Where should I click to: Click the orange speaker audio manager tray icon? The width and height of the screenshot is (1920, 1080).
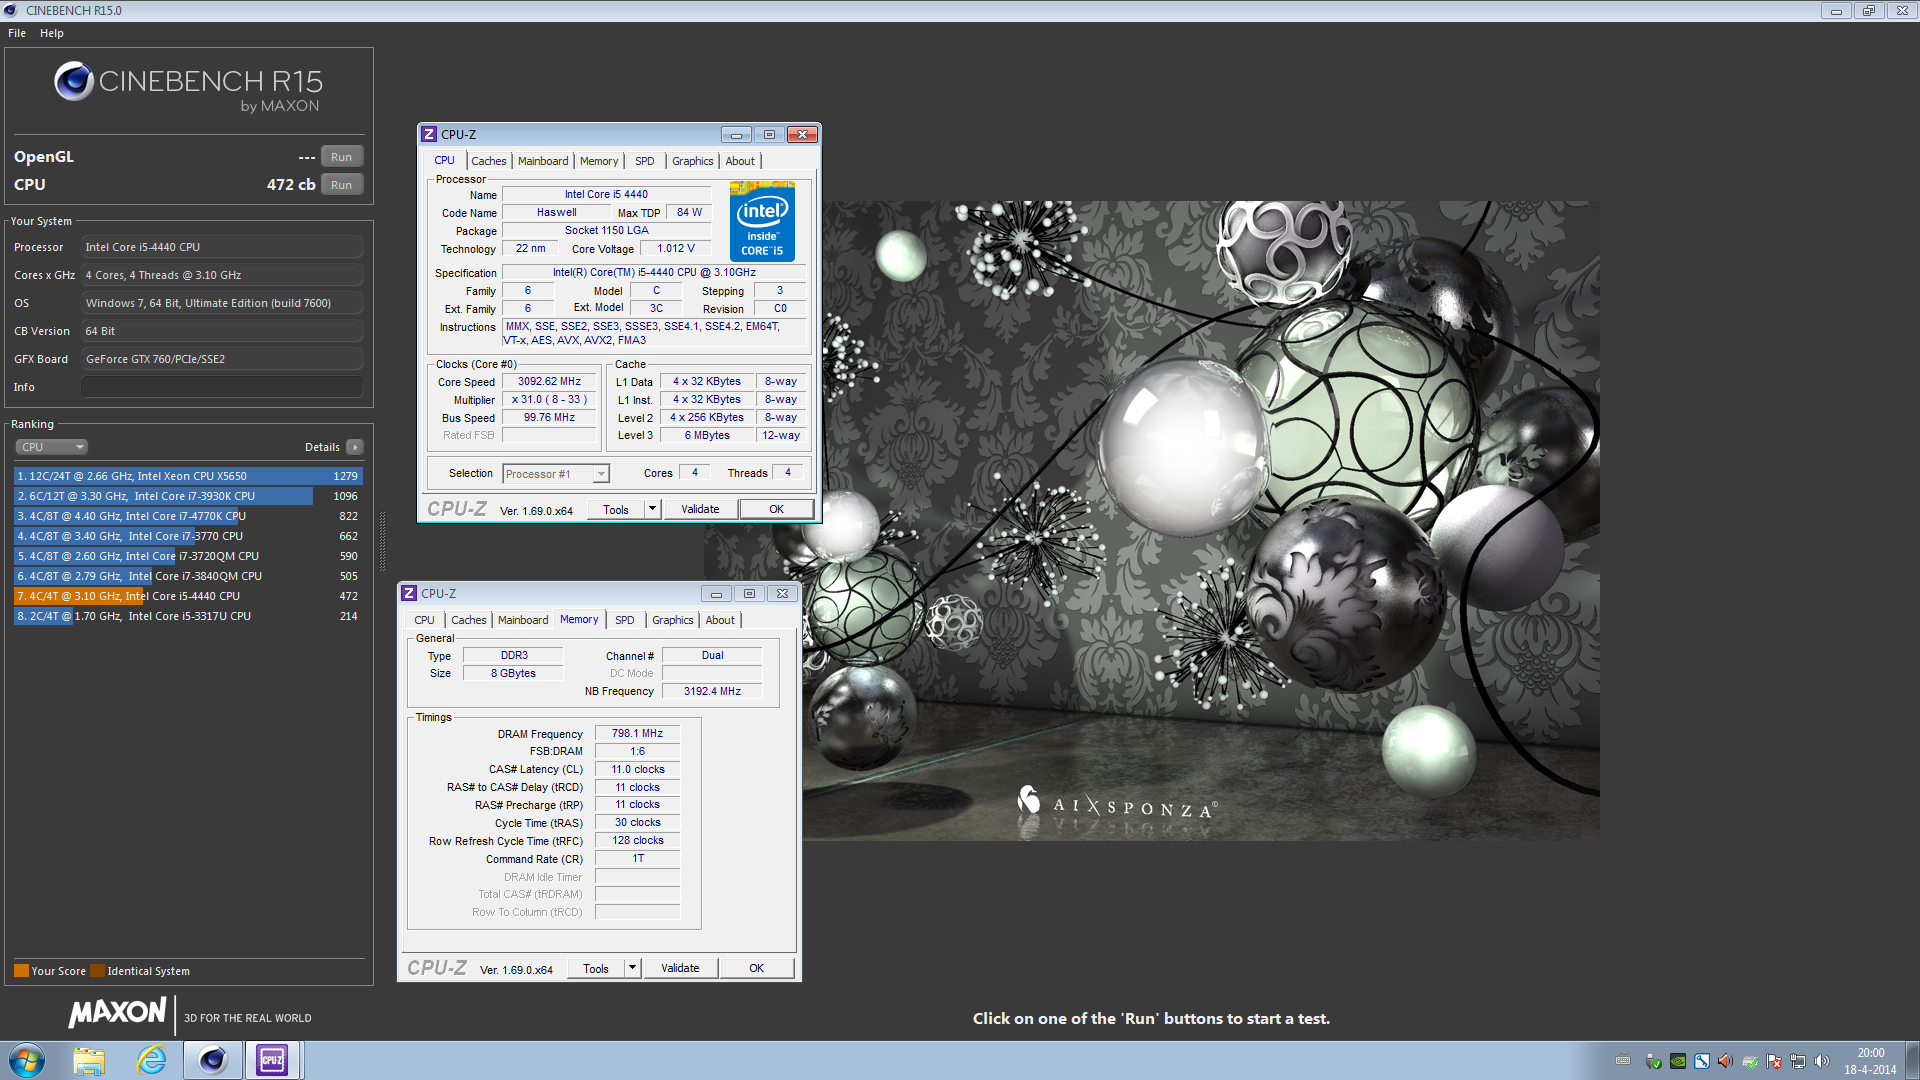[x=1726, y=1061]
